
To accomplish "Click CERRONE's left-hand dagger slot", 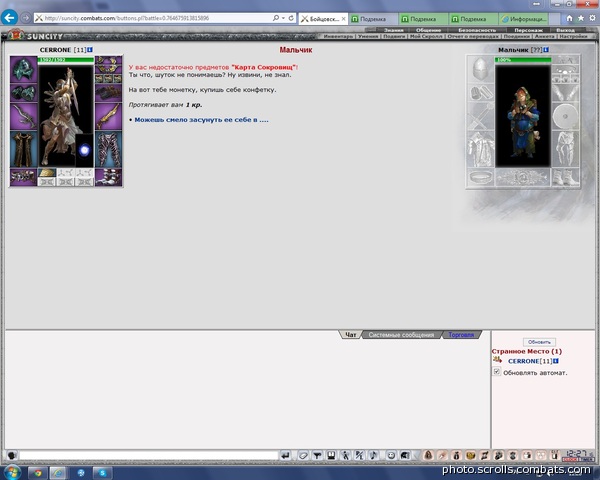I will coord(23,116).
